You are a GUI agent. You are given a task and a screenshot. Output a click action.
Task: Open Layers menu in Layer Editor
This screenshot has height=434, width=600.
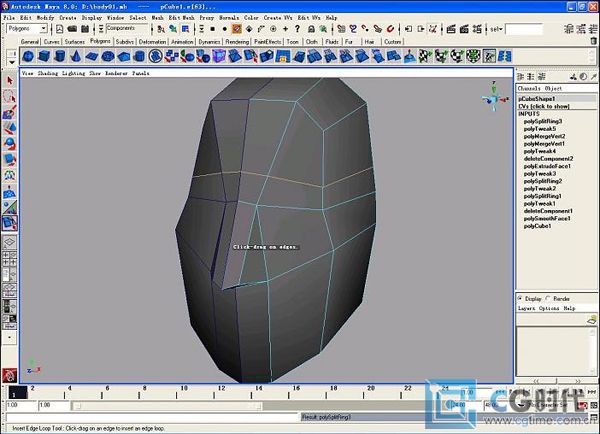click(x=526, y=308)
